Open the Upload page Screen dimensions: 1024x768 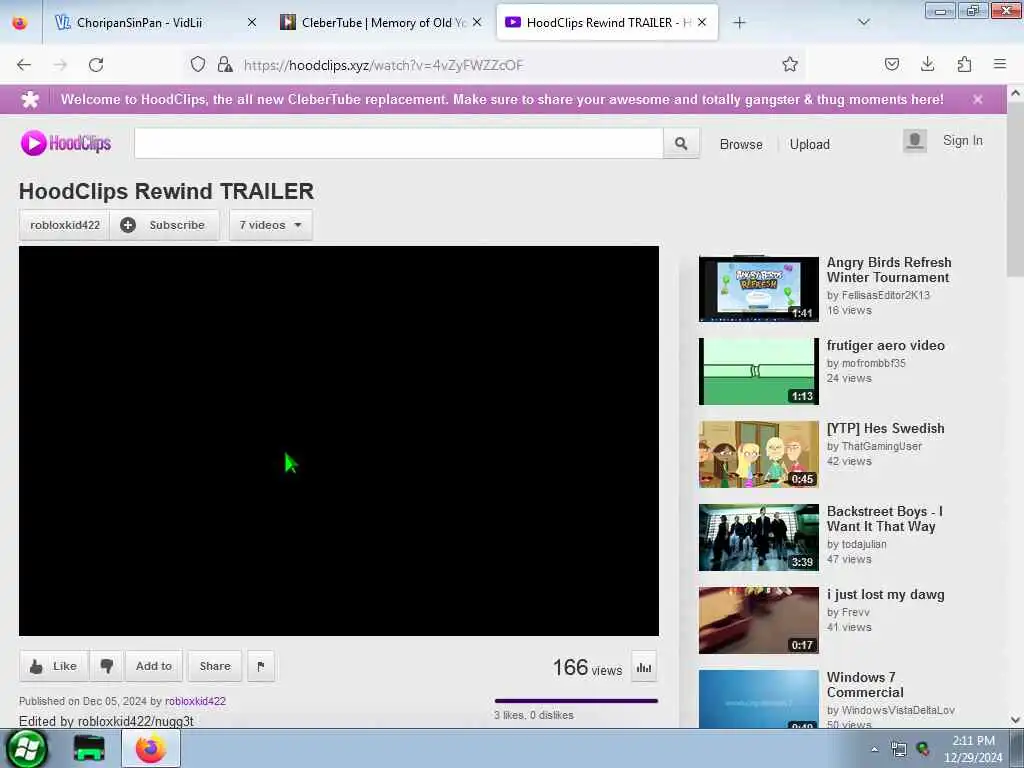pos(810,144)
